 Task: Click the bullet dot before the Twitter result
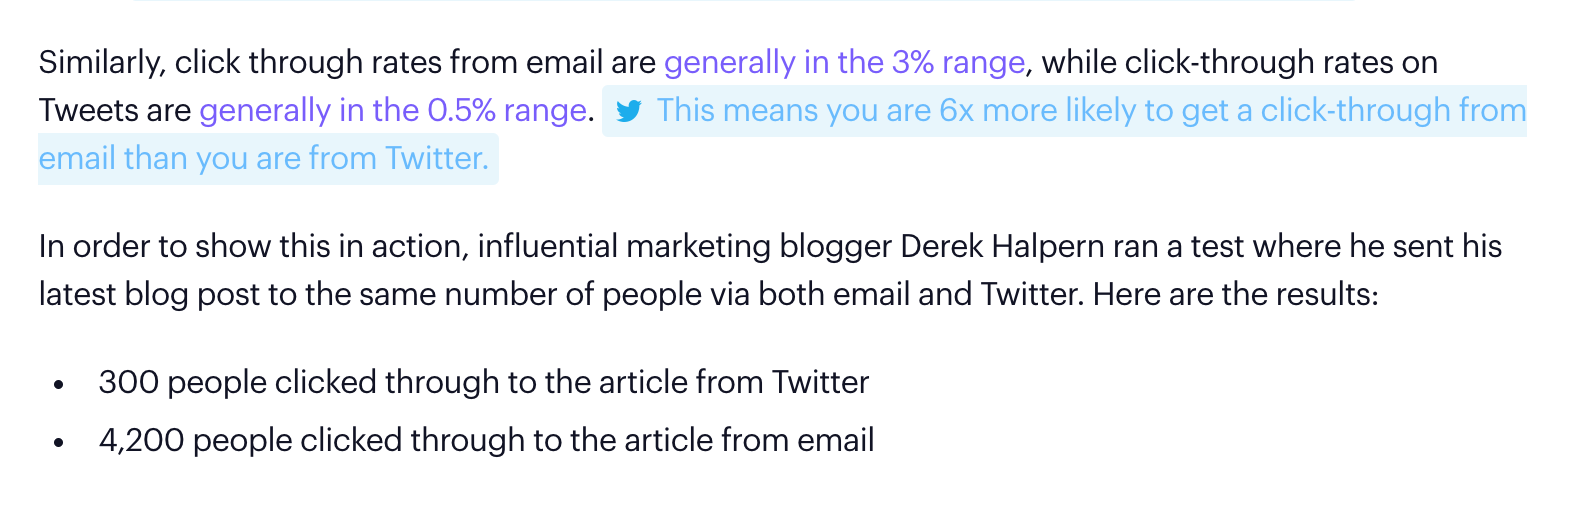point(59,384)
